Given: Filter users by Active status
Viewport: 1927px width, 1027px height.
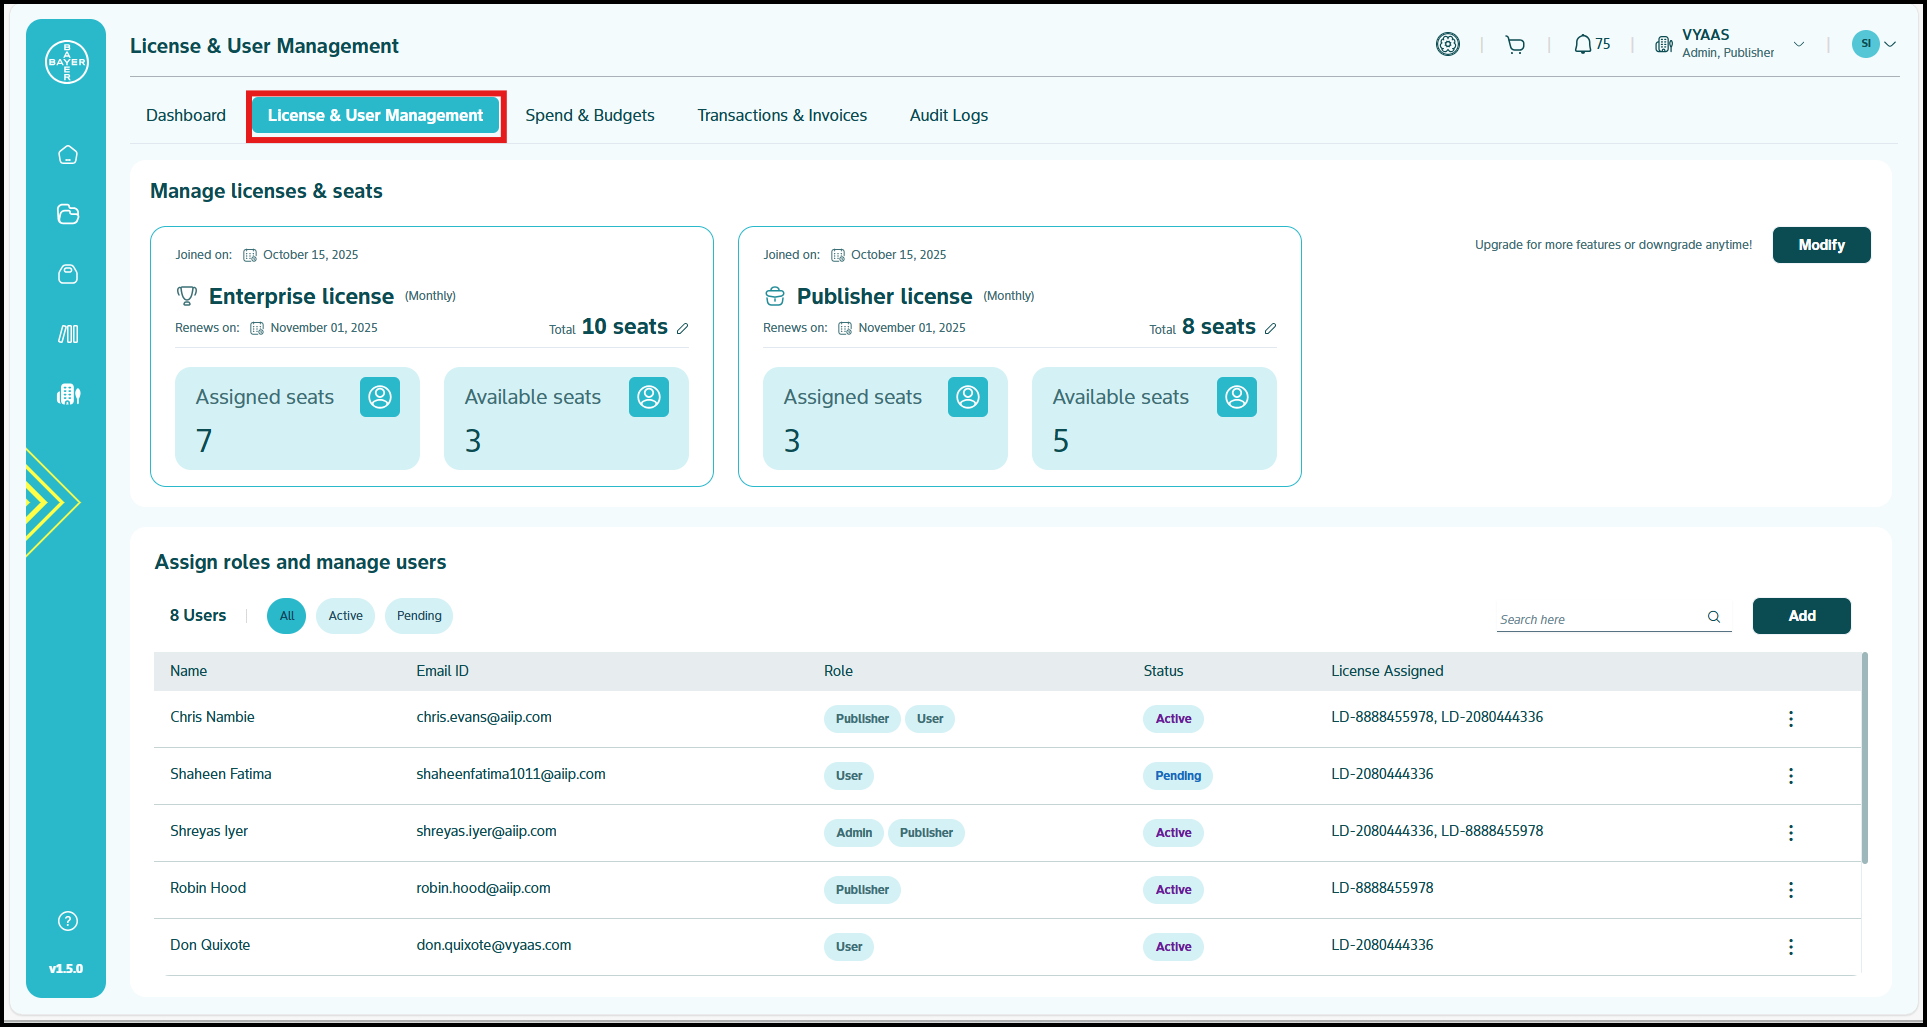Looking at the screenshot, I should [x=346, y=616].
